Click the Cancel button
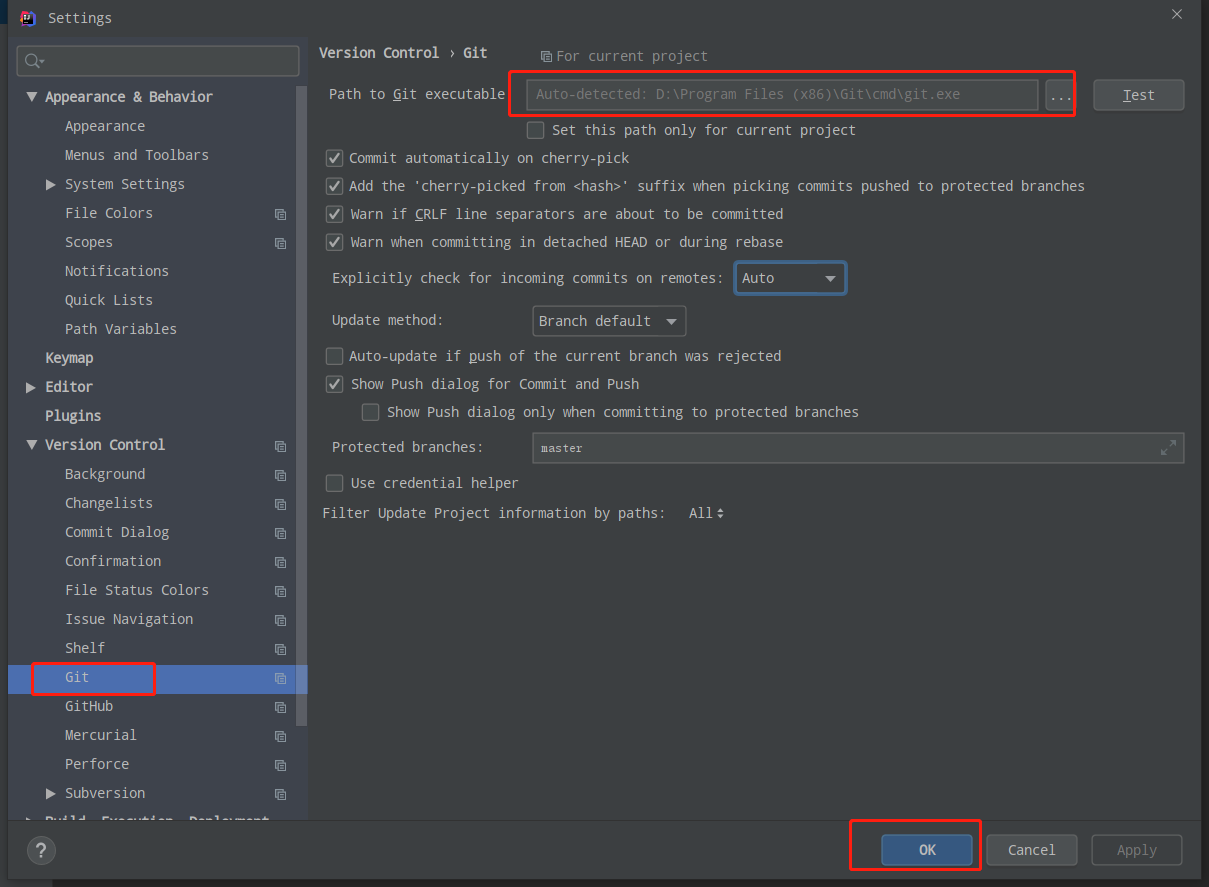This screenshot has width=1209, height=887. point(1032,850)
